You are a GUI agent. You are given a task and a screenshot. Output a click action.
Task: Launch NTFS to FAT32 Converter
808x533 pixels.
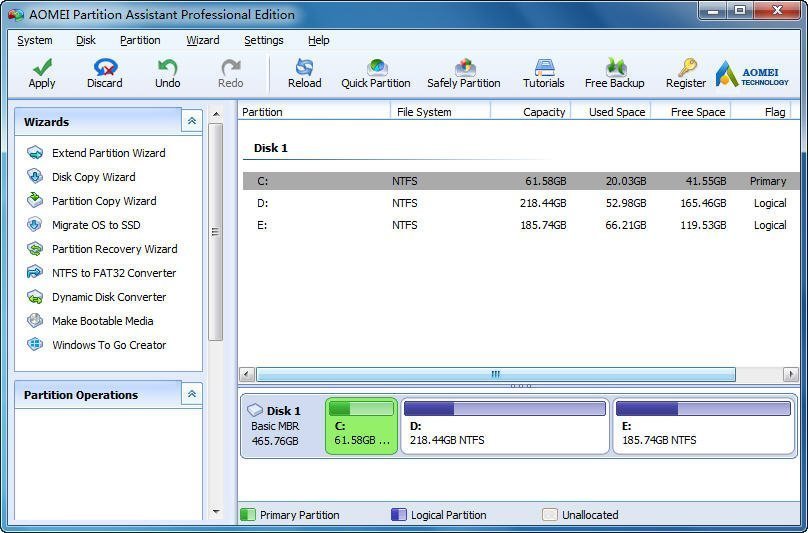(x=114, y=273)
